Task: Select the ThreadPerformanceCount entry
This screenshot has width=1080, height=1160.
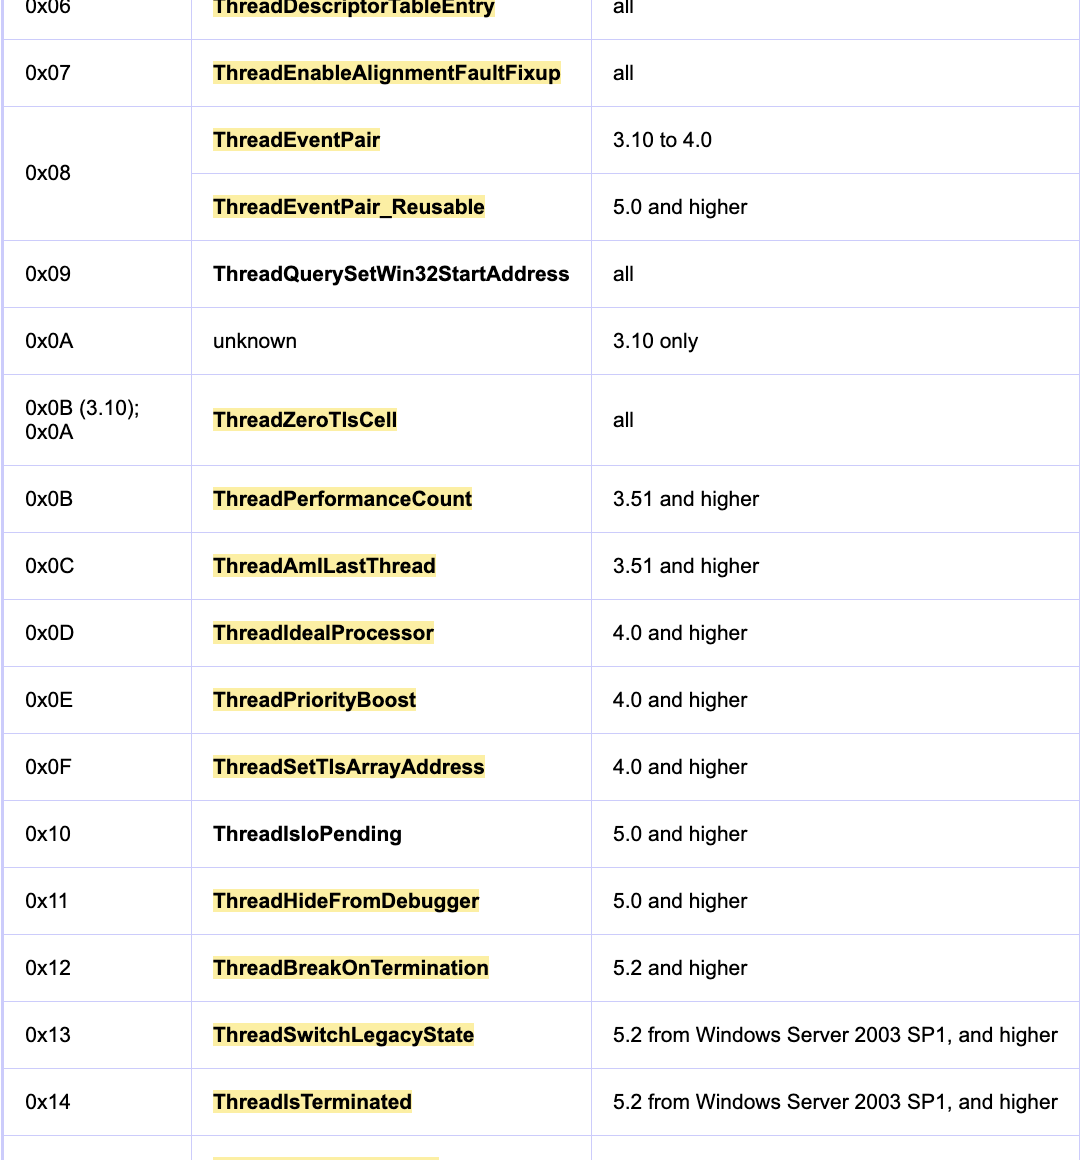Action: coord(342,499)
